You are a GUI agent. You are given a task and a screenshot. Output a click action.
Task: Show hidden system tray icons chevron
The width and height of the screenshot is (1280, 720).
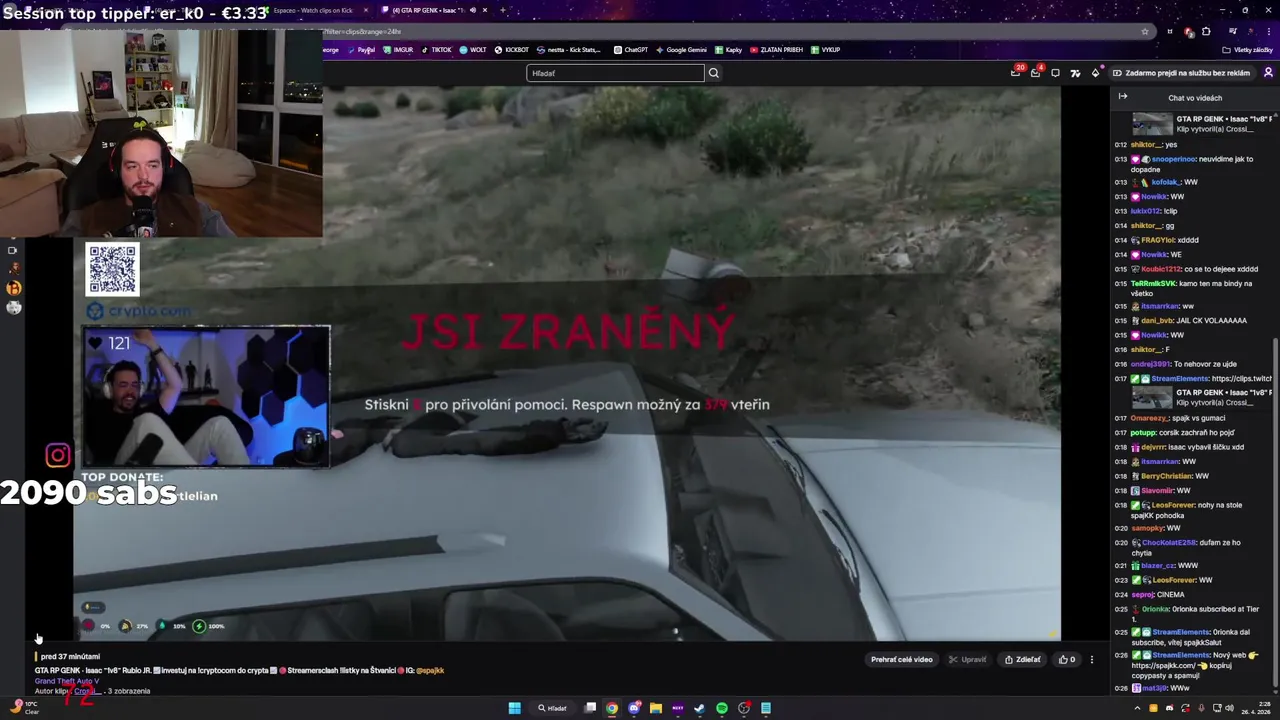[1137, 708]
